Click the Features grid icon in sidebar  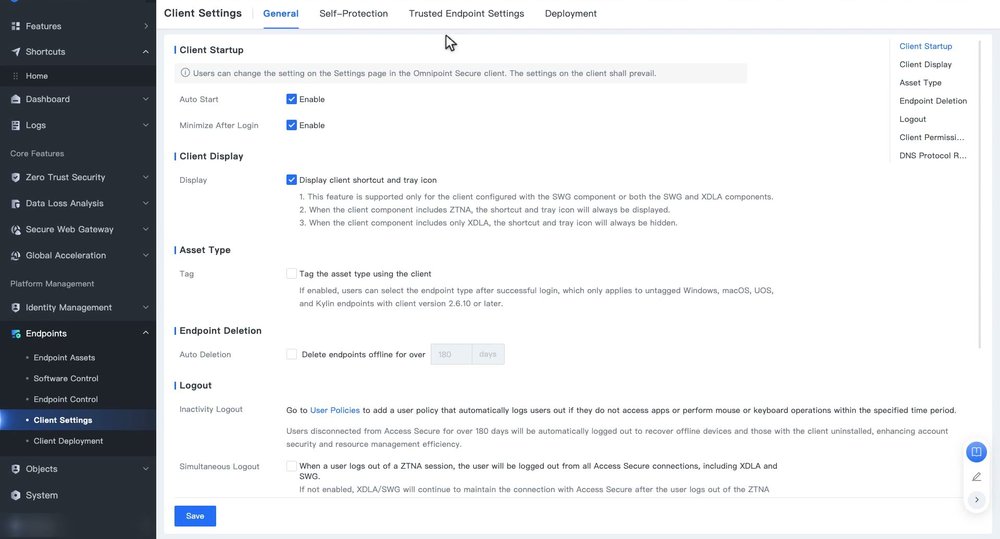[15, 26]
